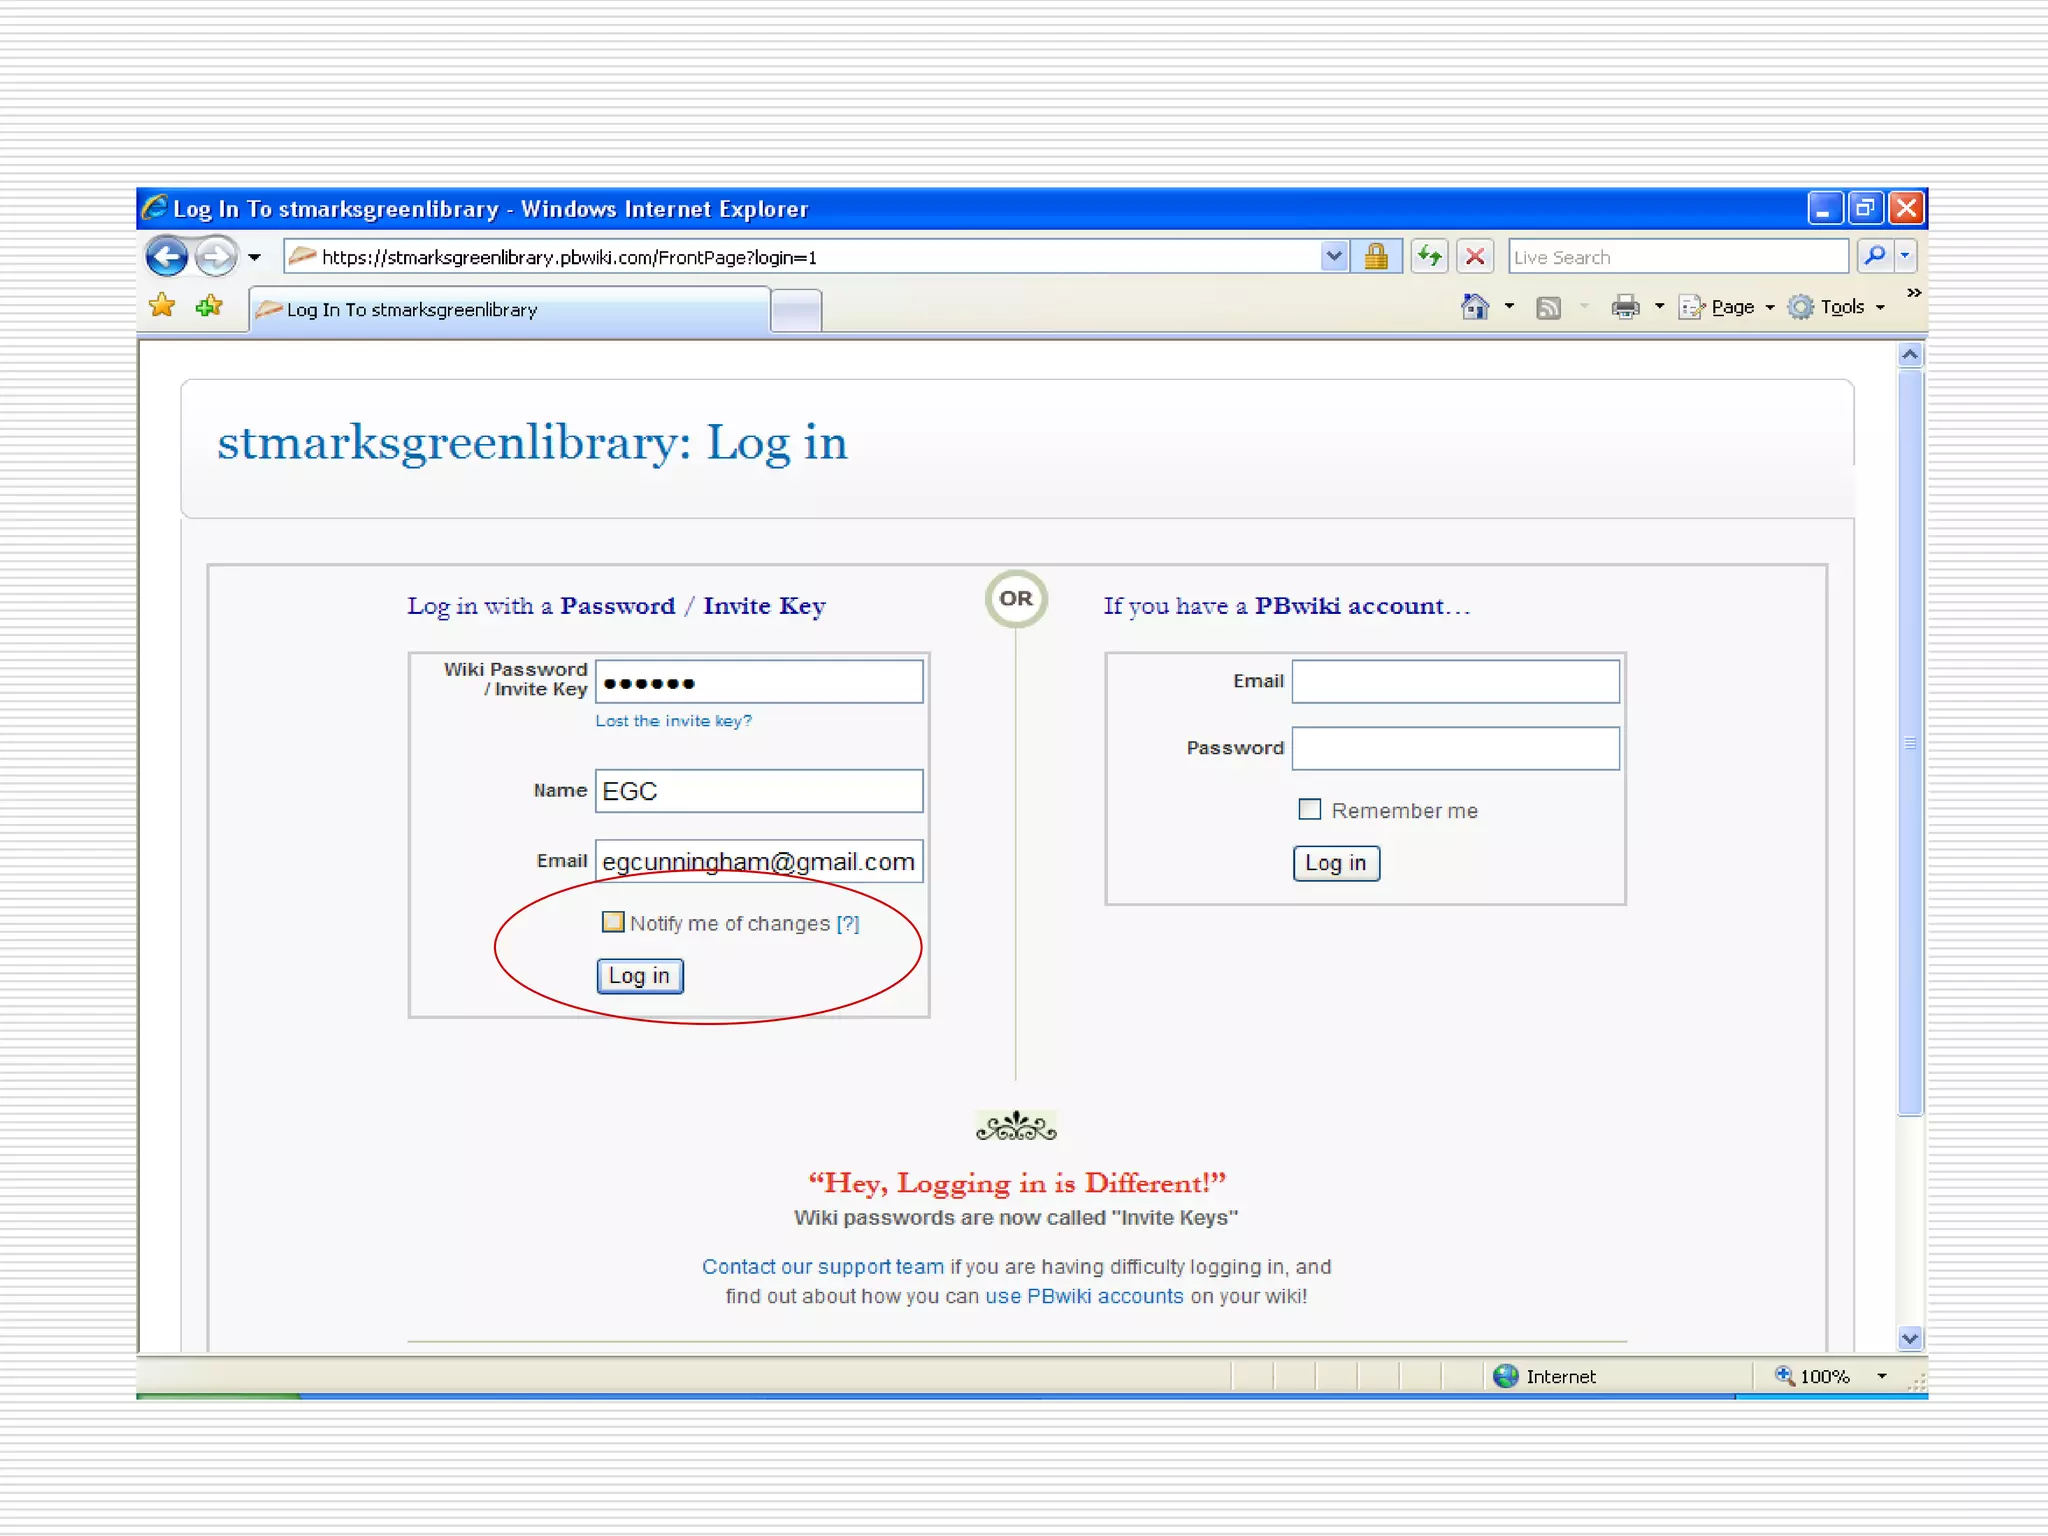Image resolution: width=2048 pixels, height=1536 pixels.
Task: Check the Remember me box
Action: tap(1309, 809)
